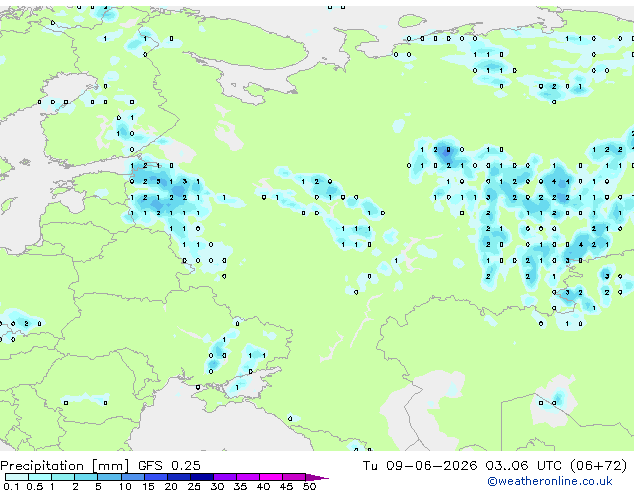Click the 25–30 mm legend color swatch
Viewport: 634px width, 490px height.
pyautogui.click(x=202, y=477)
